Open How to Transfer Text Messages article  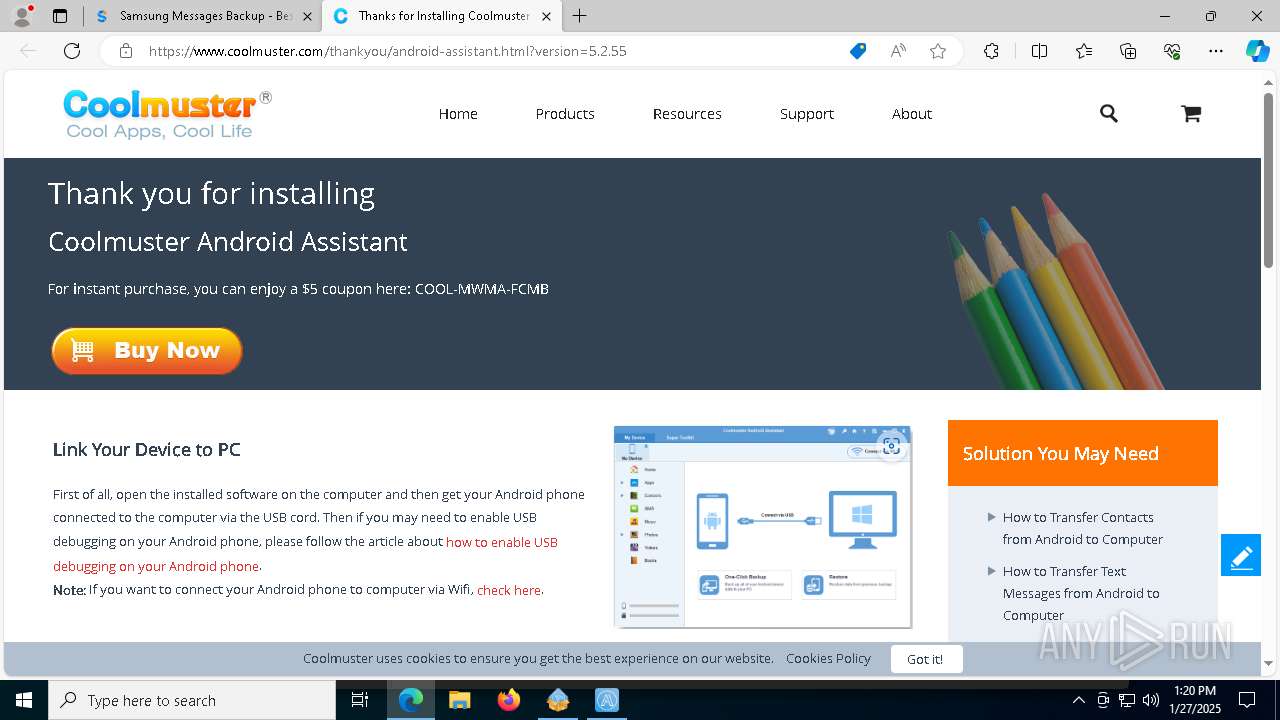click(1081, 593)
